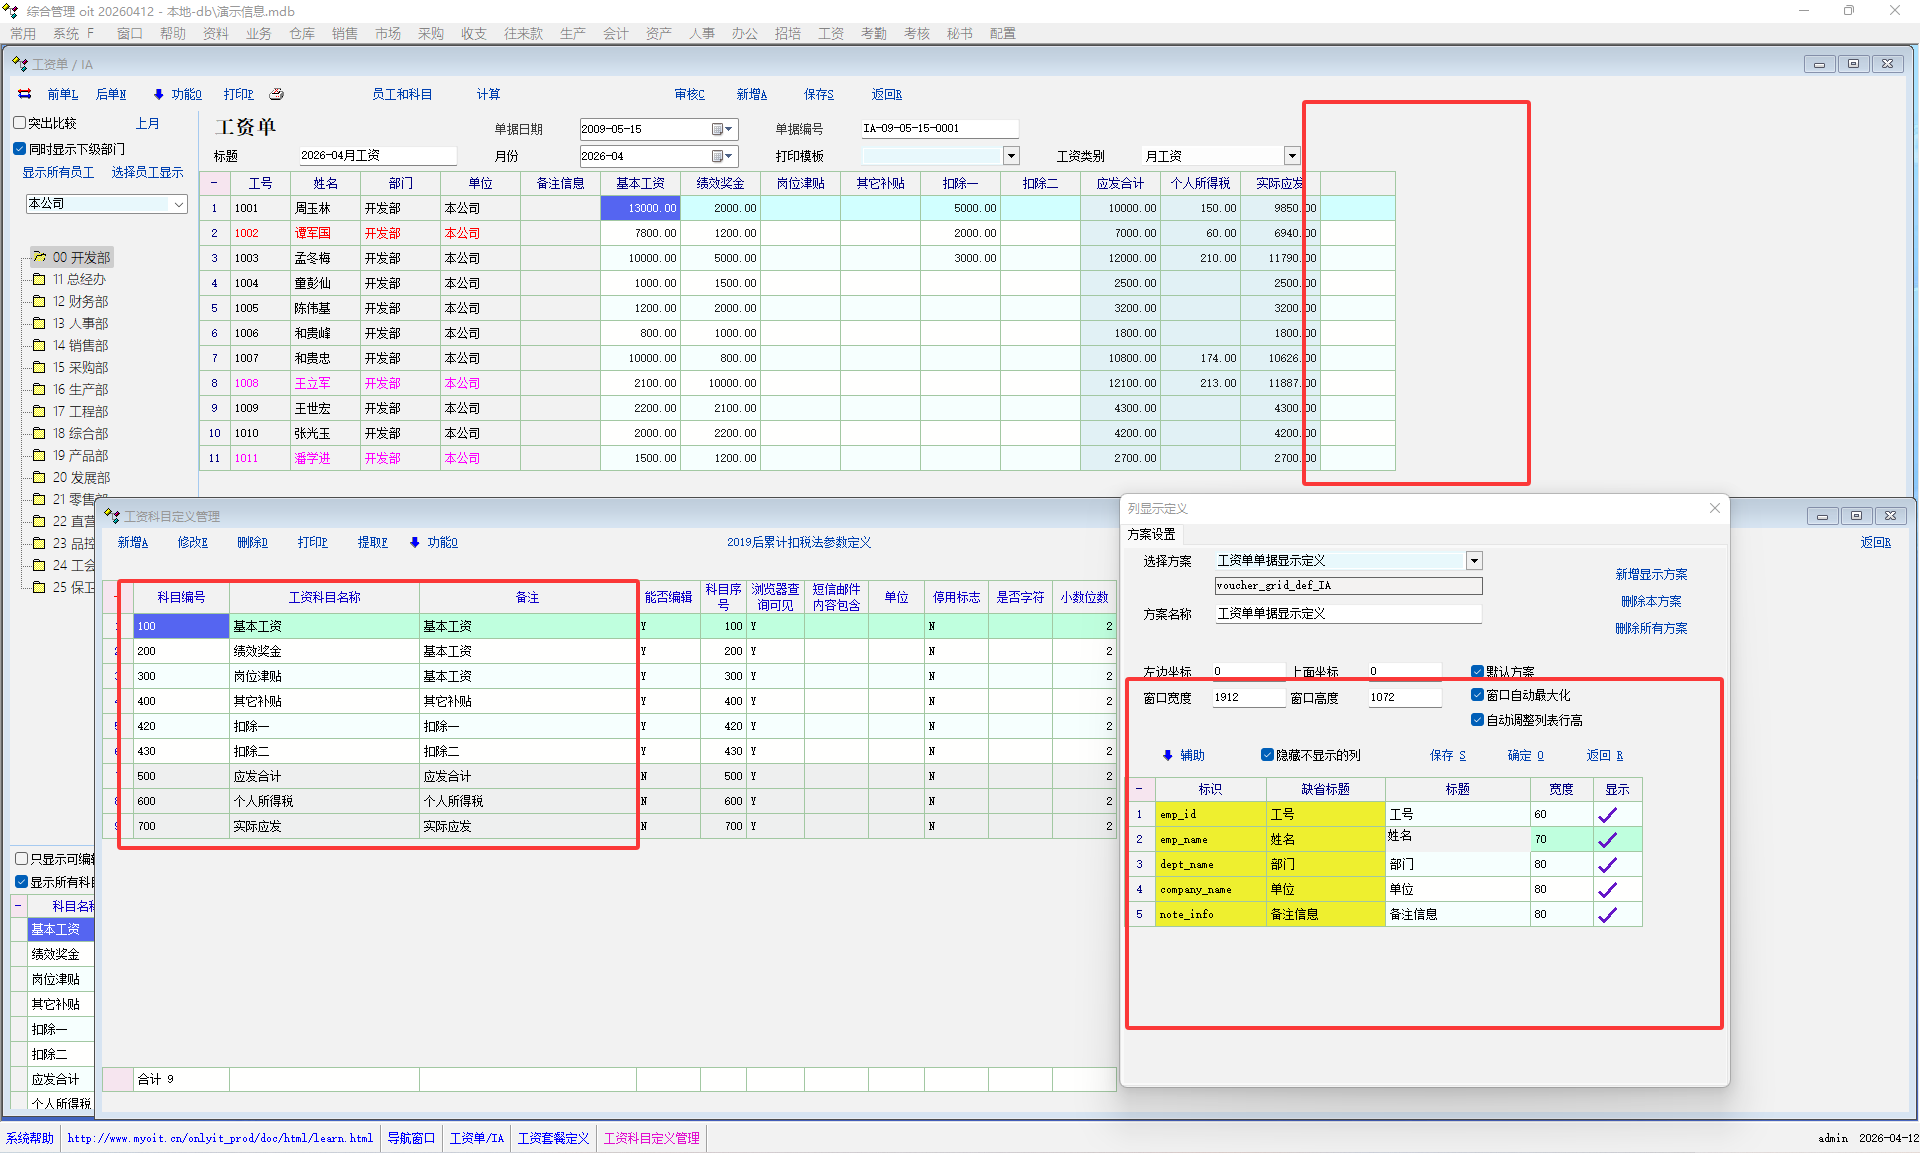Switch to 工资套餐定义 tab at bottom
The width and height of the screenshot is (1920, 1153).
click(553, 1138)
